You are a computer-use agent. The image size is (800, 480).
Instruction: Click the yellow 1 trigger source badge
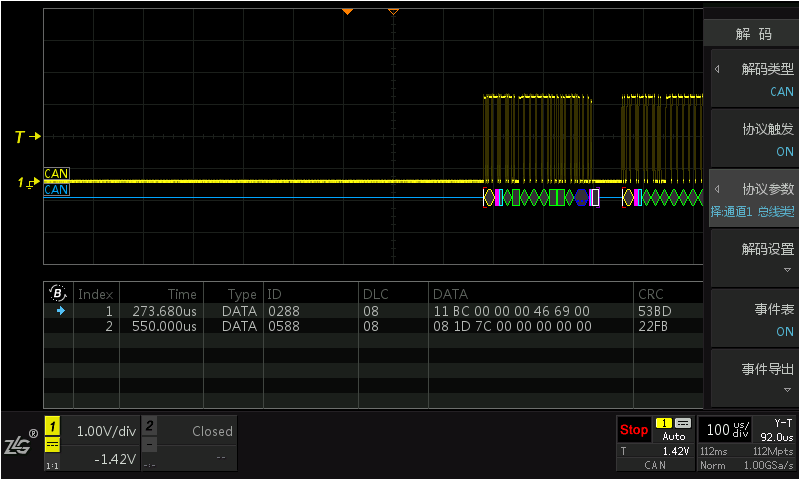pos(664,423)
